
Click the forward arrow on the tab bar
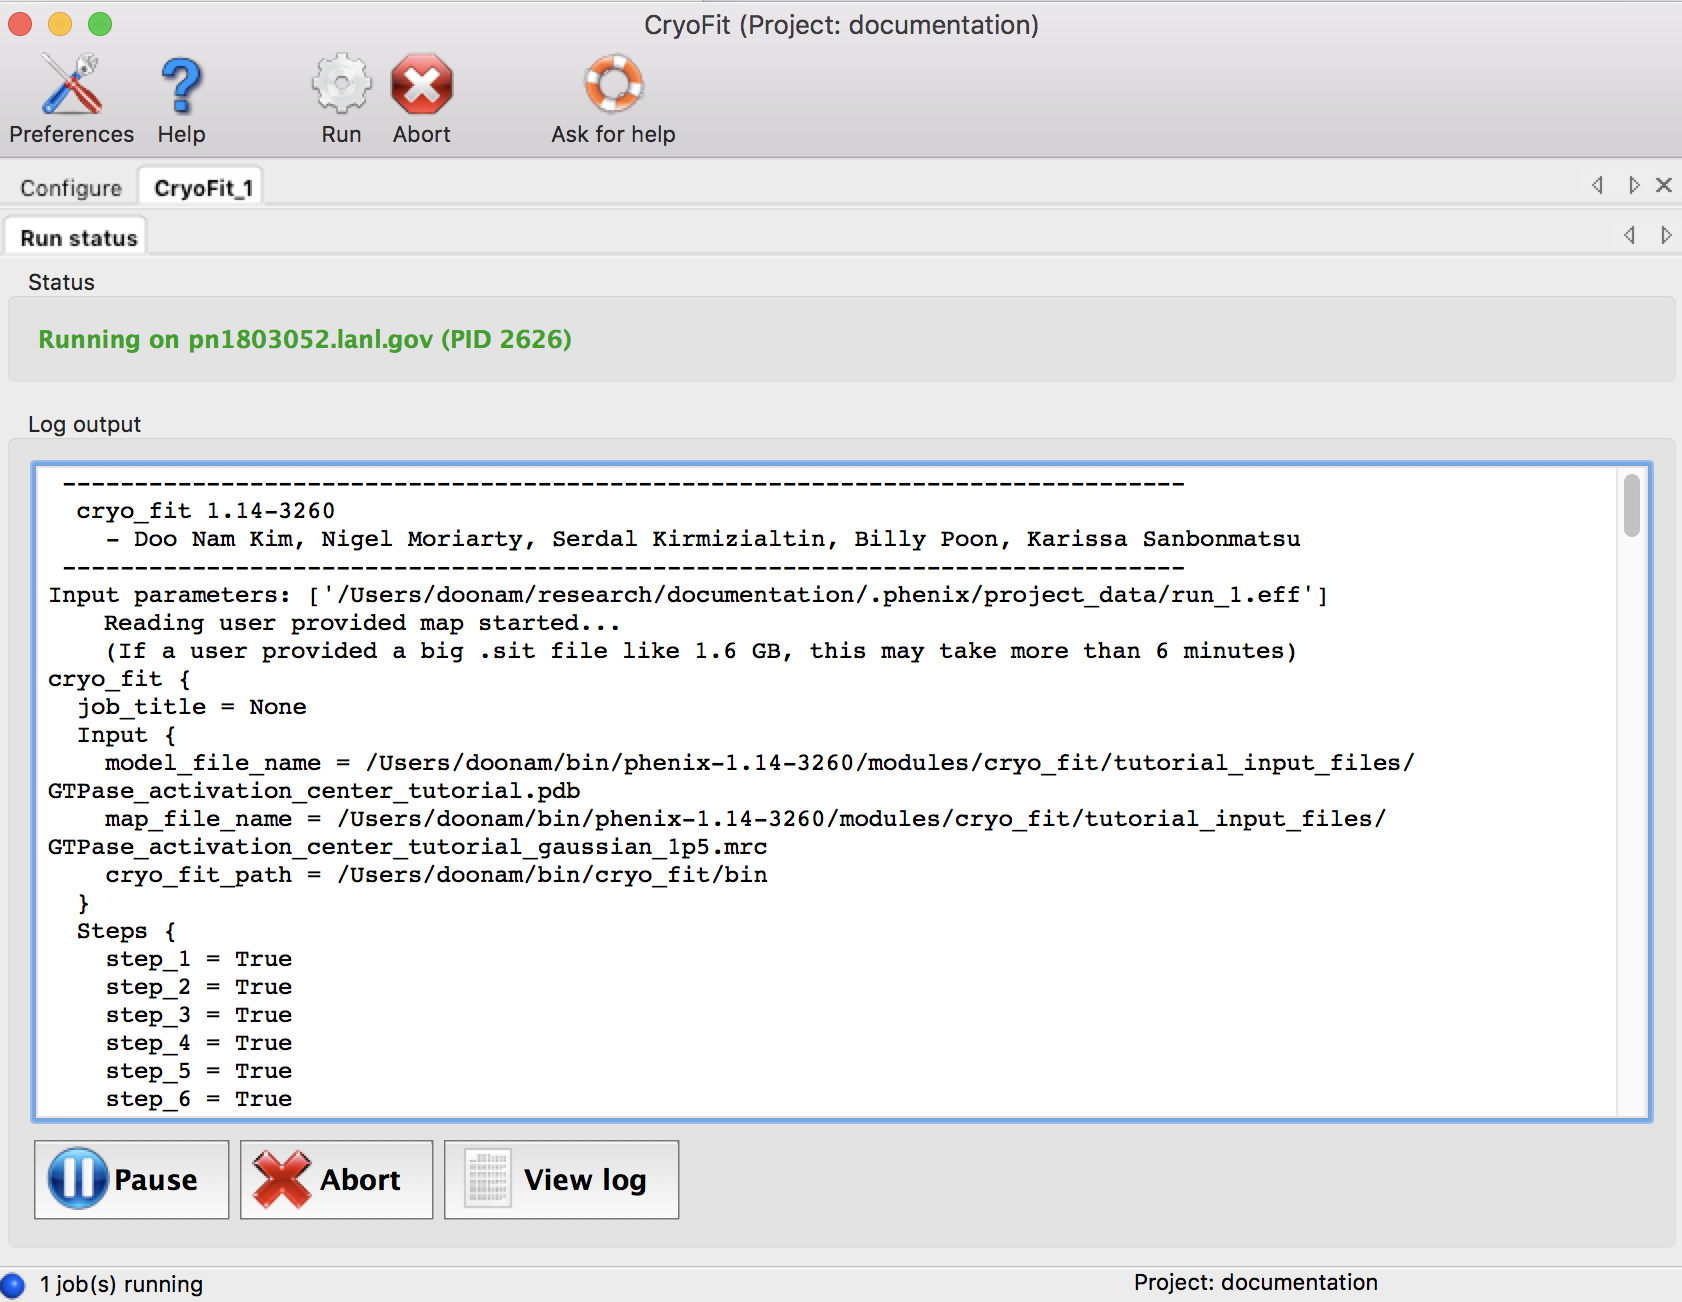point(1634,185)
